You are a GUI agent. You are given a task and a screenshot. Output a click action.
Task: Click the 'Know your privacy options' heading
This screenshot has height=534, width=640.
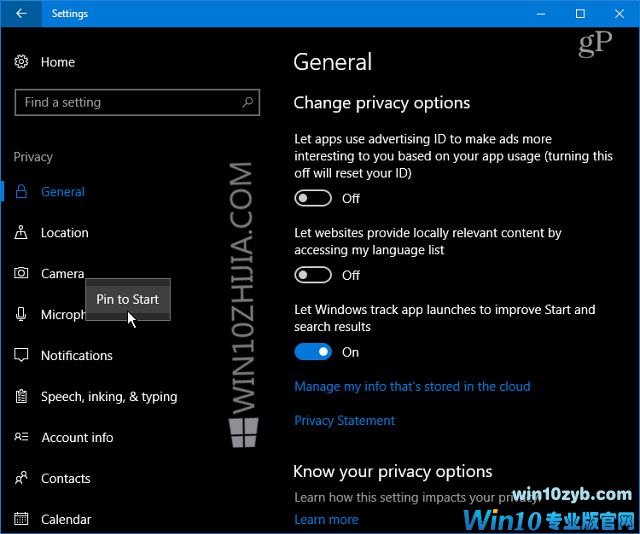[393, 472]
